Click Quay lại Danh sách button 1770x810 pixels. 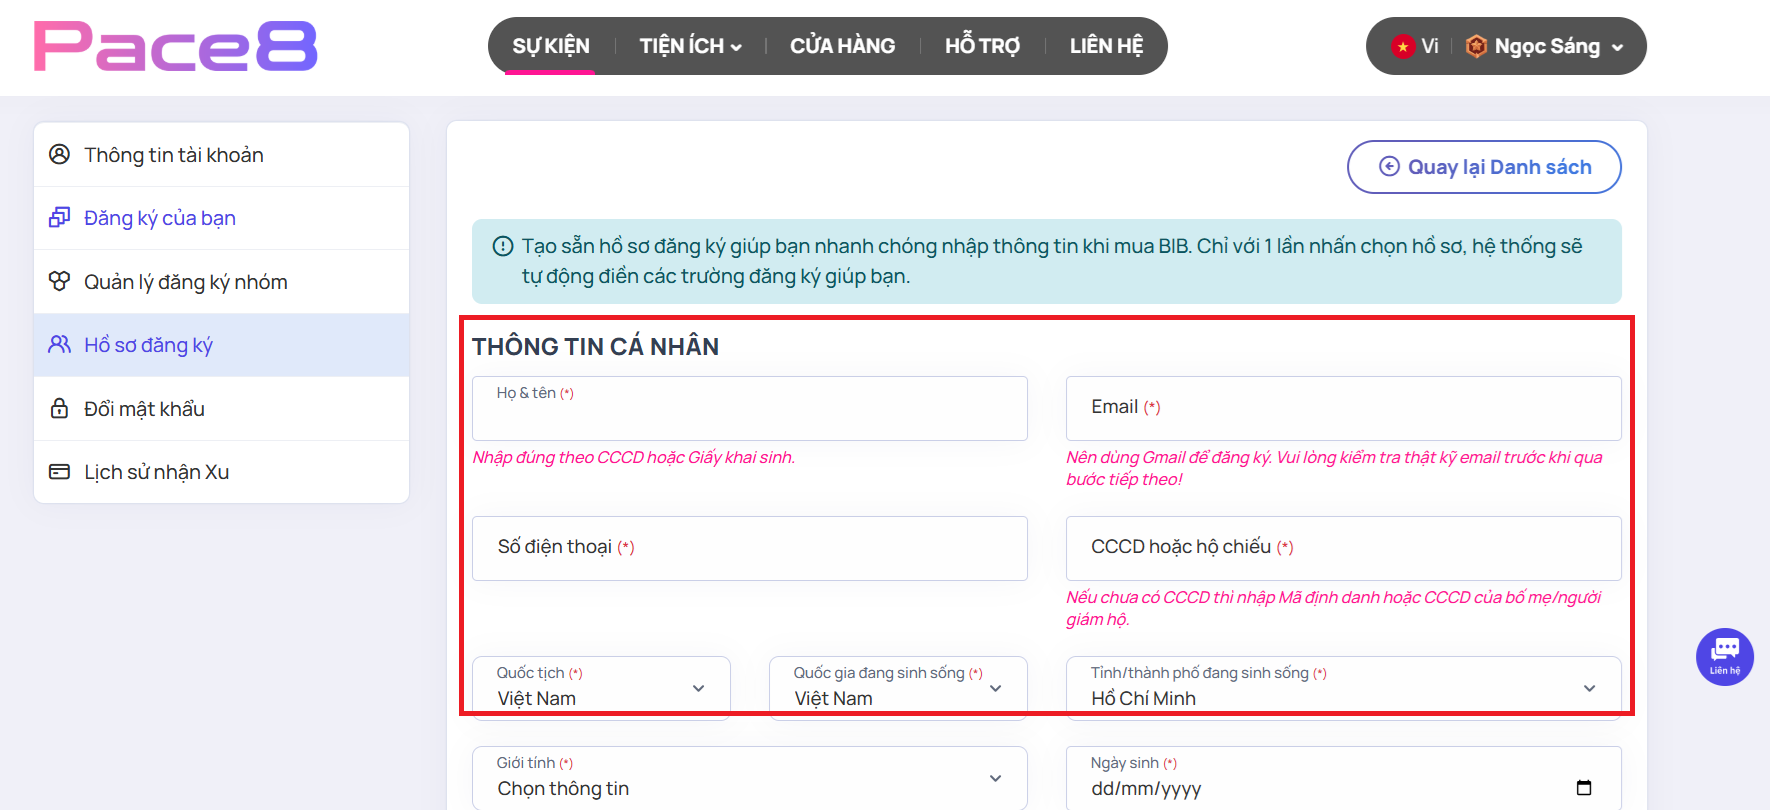tap(1484, 167)
